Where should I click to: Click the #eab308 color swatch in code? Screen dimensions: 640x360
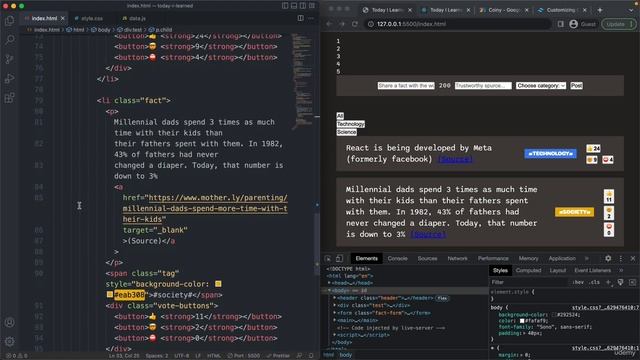(x=110, y=294)
